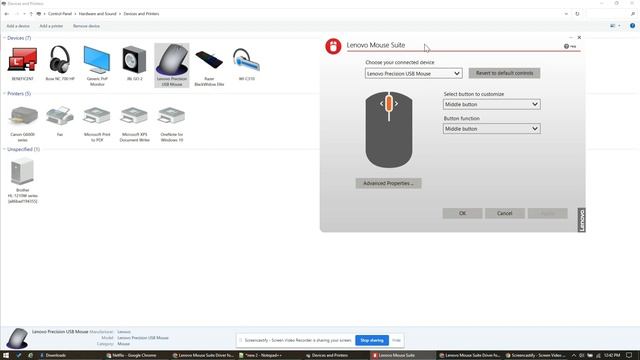The width and height of the screenshot is (640, 360).
Task: Switch to Screencastify taskbar item
Action: pos(535,356)
